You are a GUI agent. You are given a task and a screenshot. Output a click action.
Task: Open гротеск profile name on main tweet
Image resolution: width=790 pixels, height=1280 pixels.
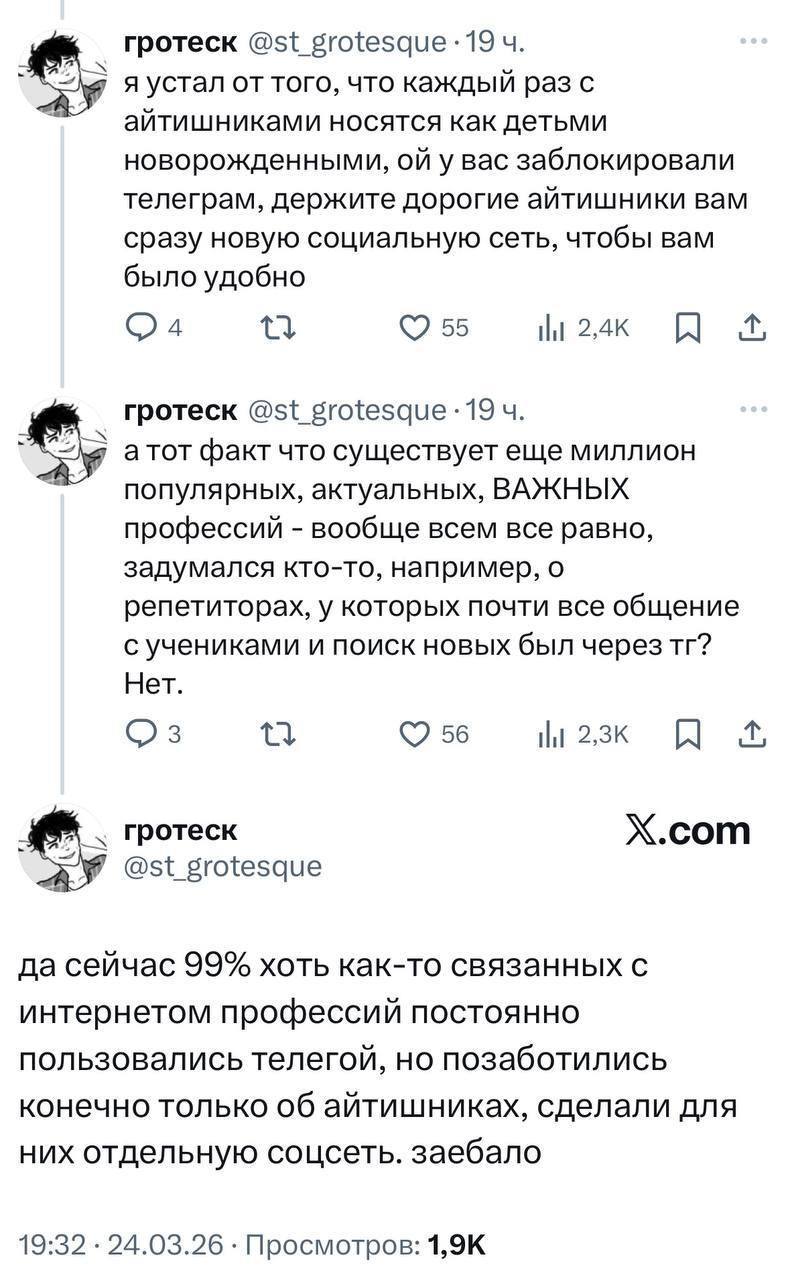tap(180, 829)
